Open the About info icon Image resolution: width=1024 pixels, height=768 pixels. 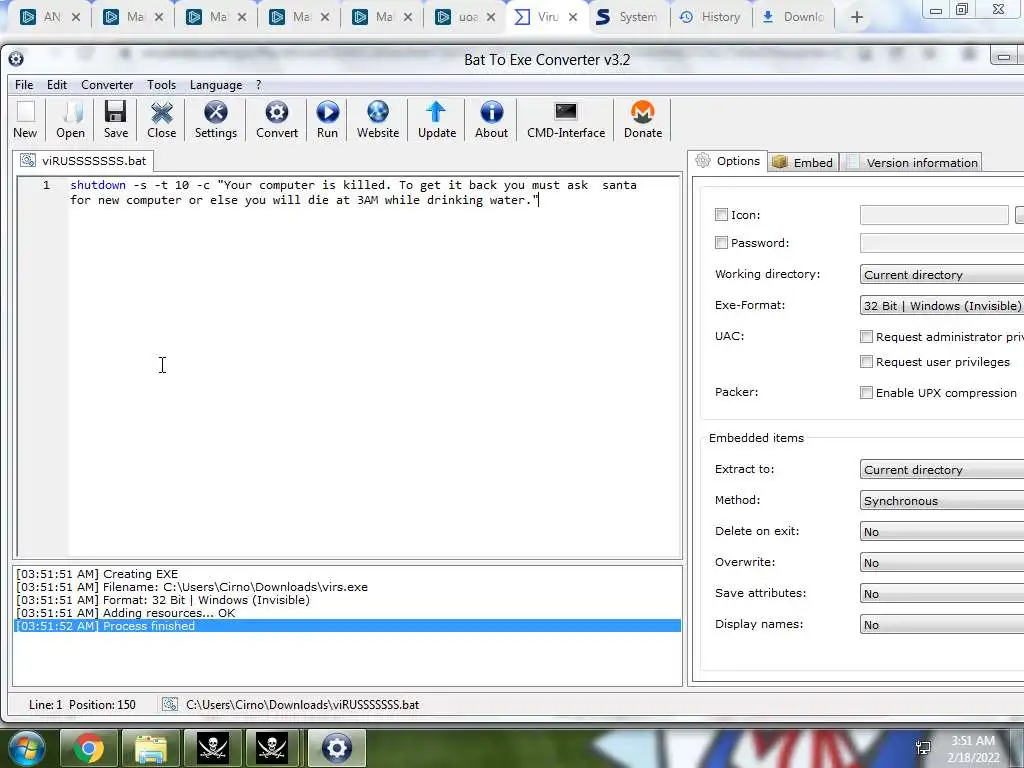tap(491, 120)
